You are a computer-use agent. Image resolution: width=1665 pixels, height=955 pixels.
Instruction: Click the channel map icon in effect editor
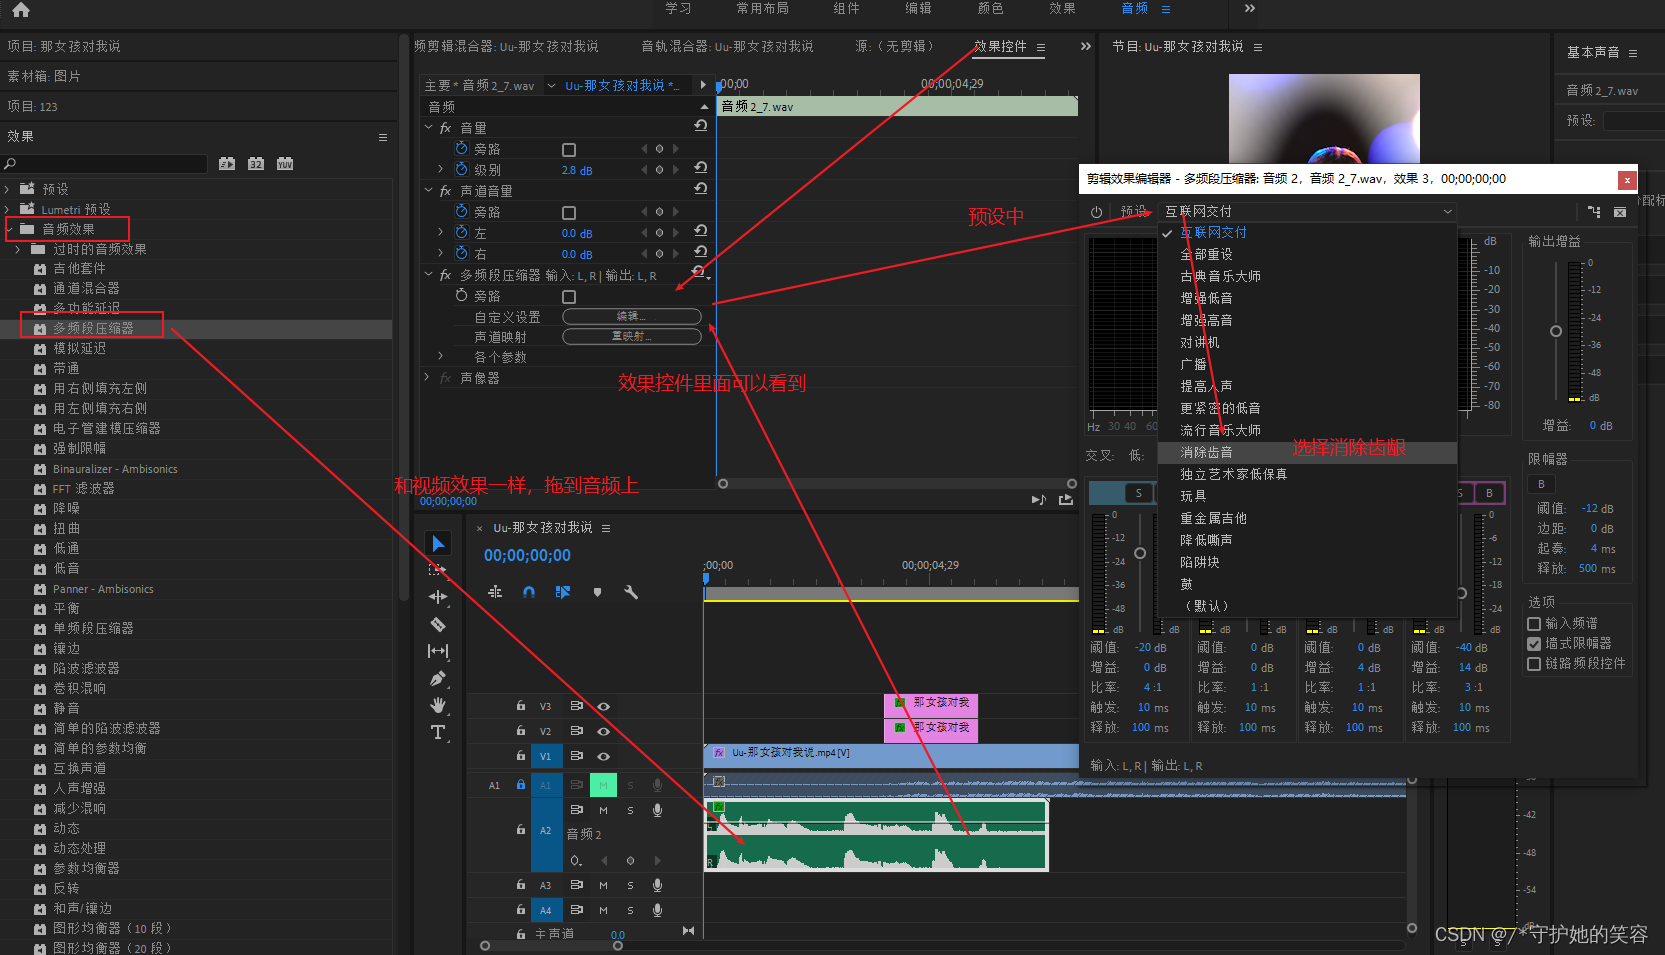[x=1594, y=212]
